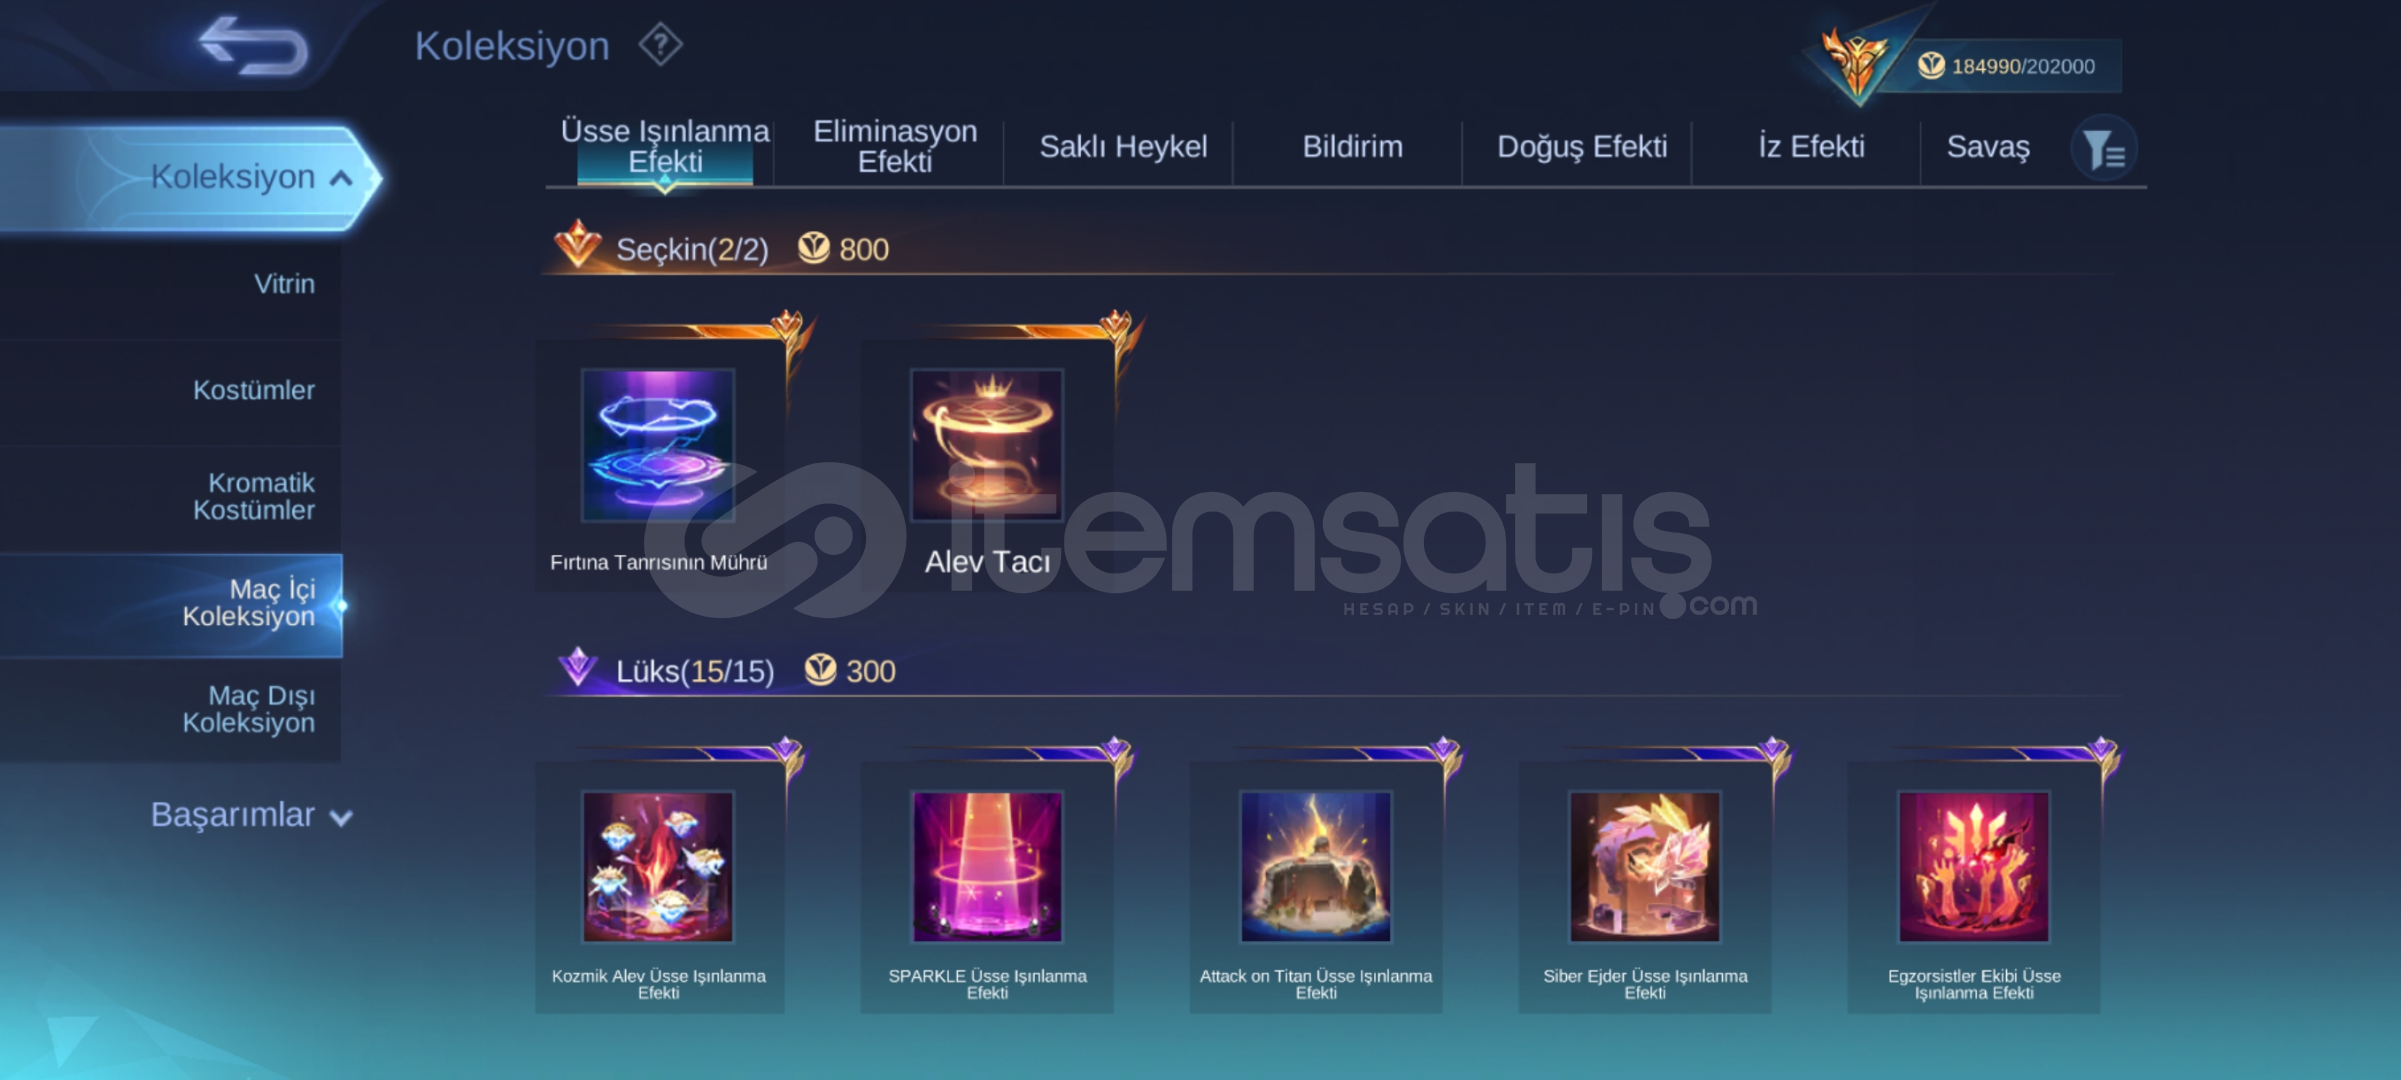Expand the Başarımlar sidebar section
Screen dimensions: 2401x1080
point(251,815)
